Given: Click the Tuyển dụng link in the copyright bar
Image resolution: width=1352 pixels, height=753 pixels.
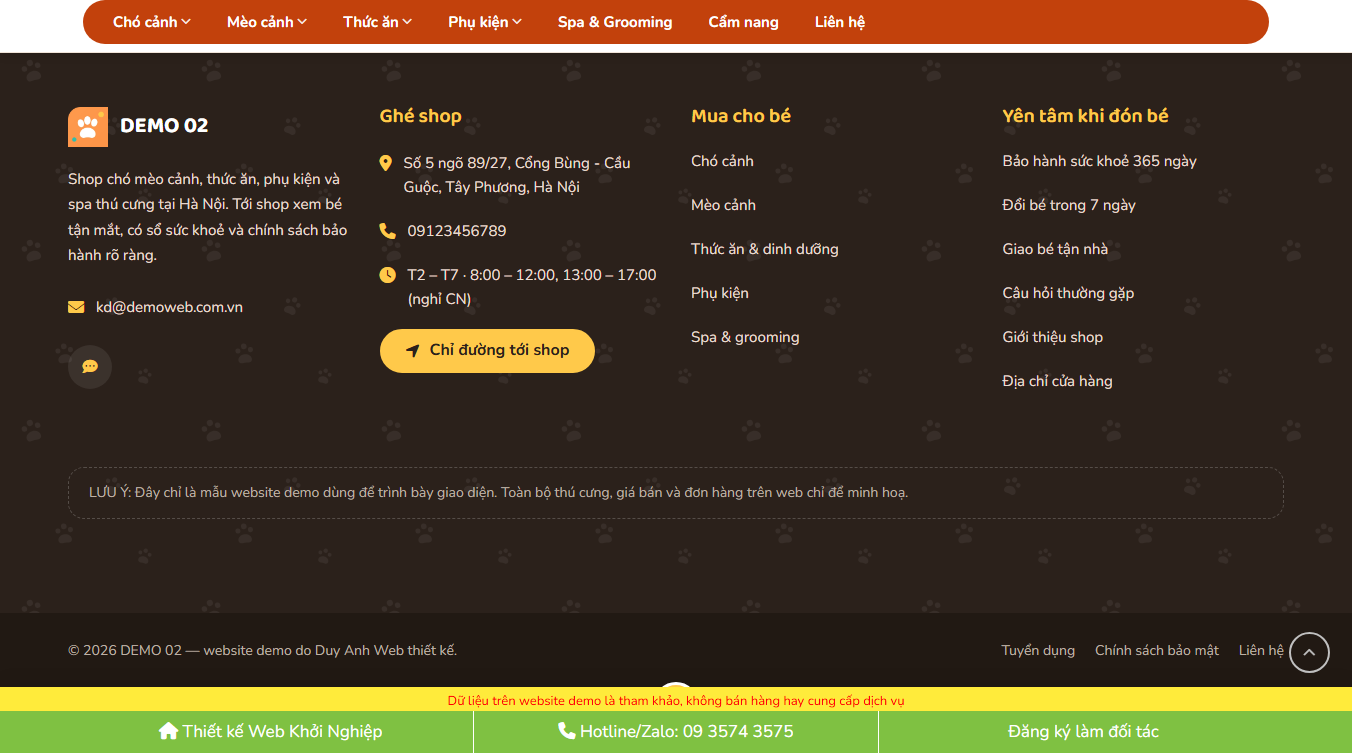Looking at the screenshot, I should 1038,650.
